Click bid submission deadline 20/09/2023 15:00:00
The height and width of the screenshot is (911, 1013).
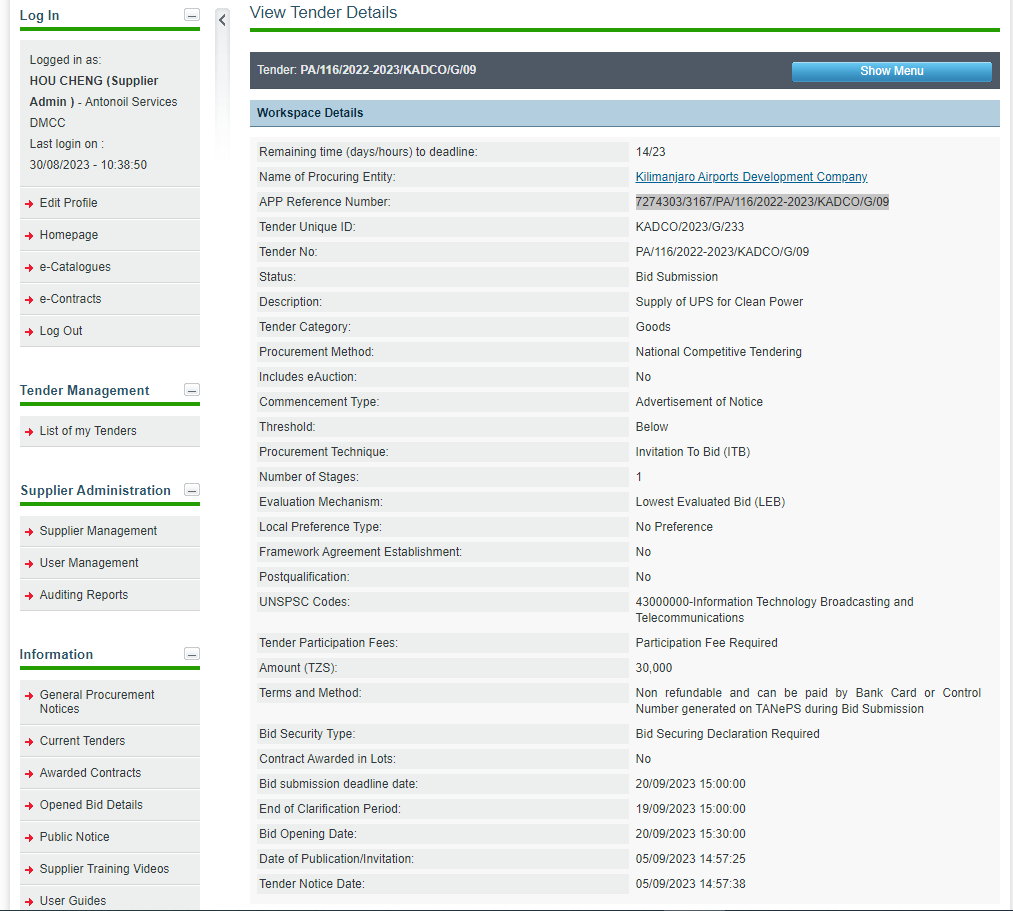tap(691, 784)
